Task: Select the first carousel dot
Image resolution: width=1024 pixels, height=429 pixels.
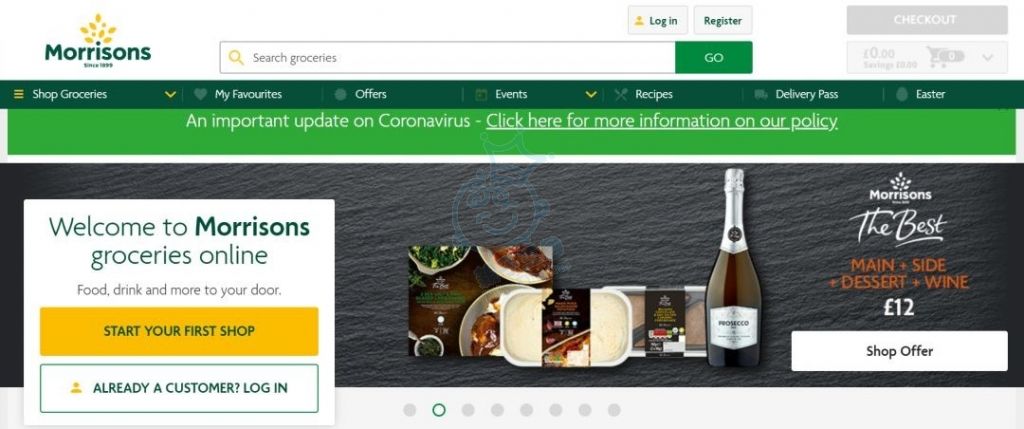Action: (x=409, y=410)
